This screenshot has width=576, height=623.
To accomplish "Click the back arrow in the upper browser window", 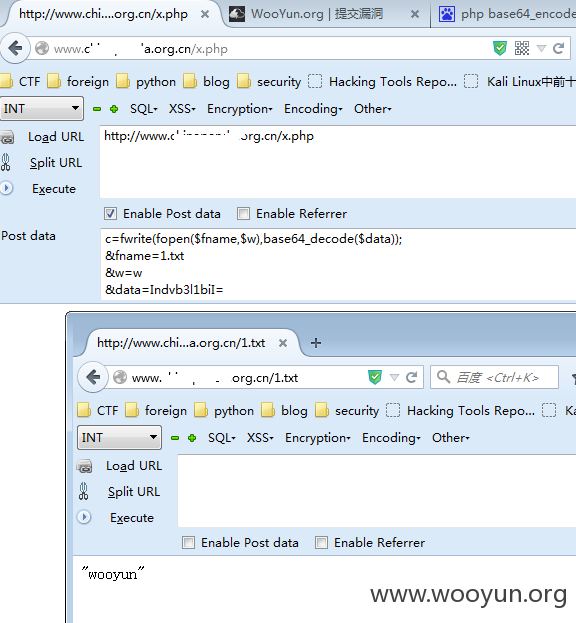I will 15,48.
